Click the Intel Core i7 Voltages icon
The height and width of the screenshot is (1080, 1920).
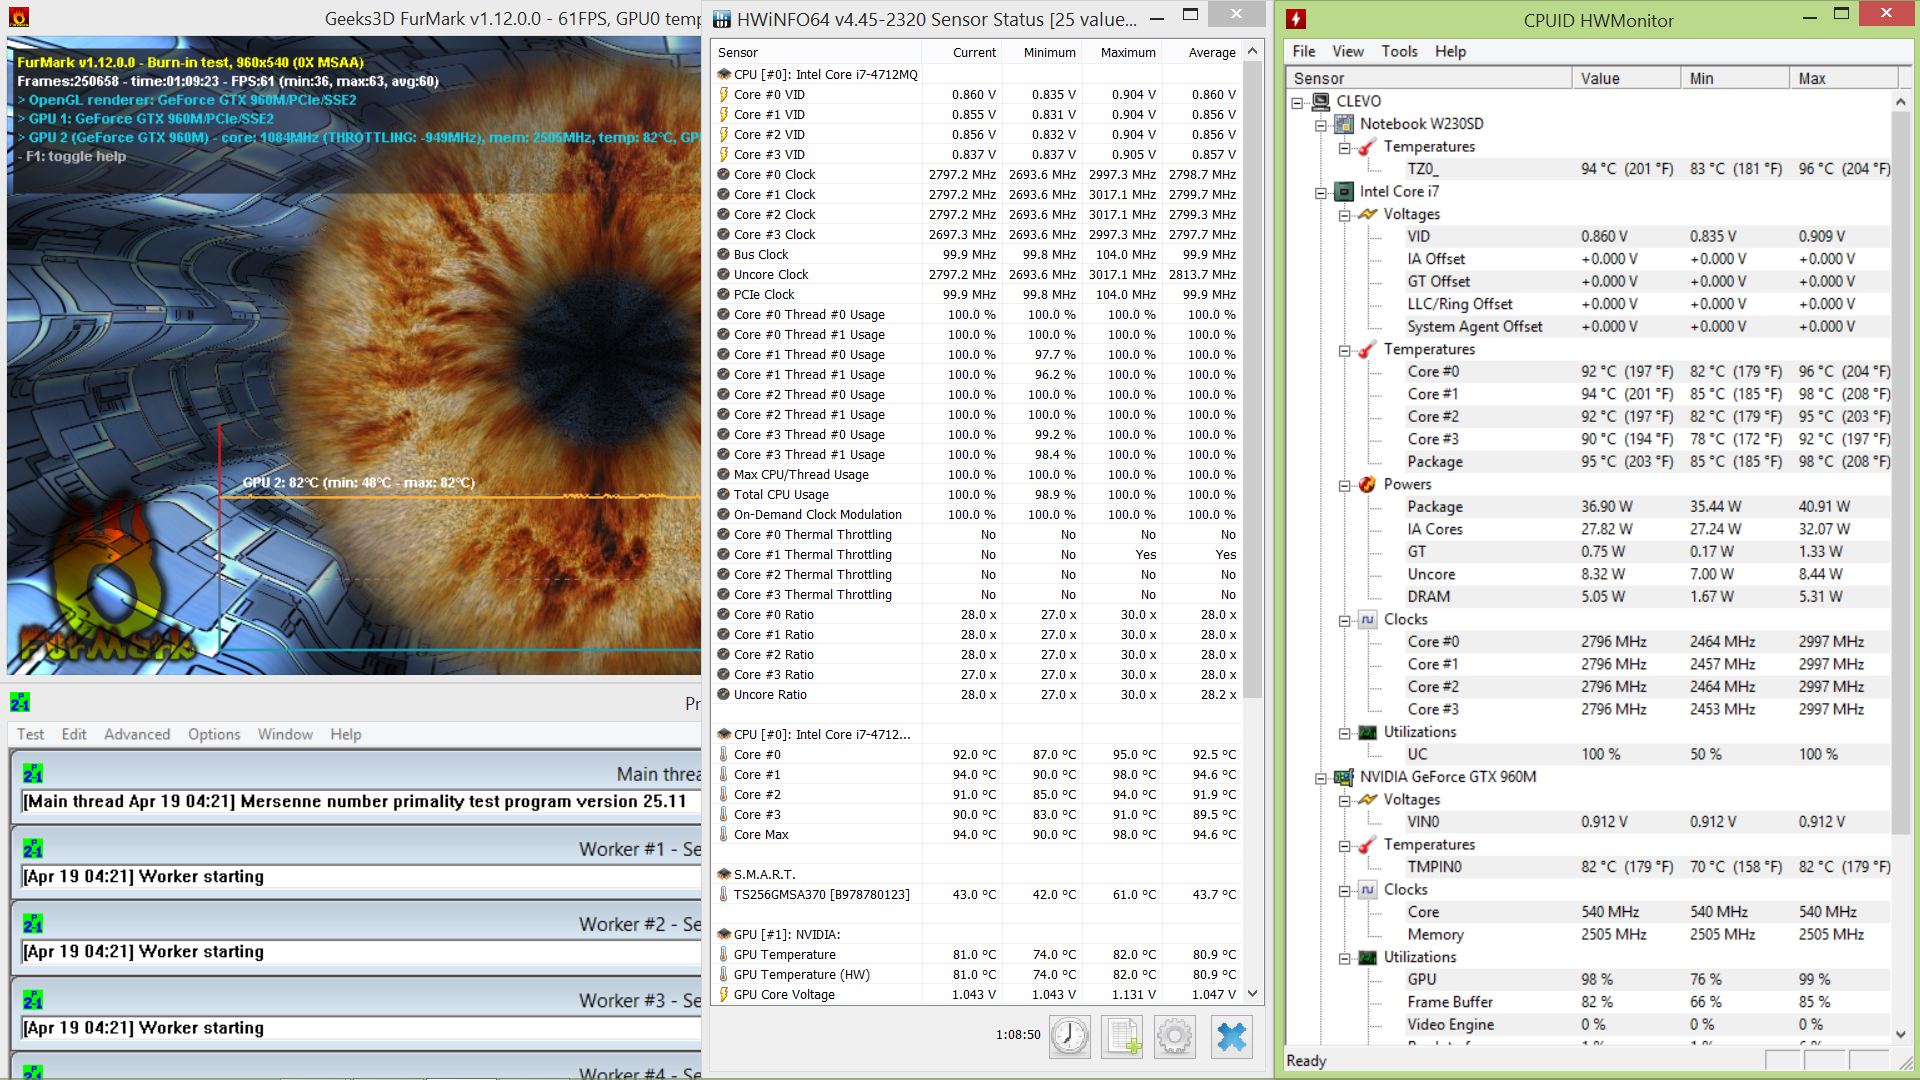[x=1367, y=214]
